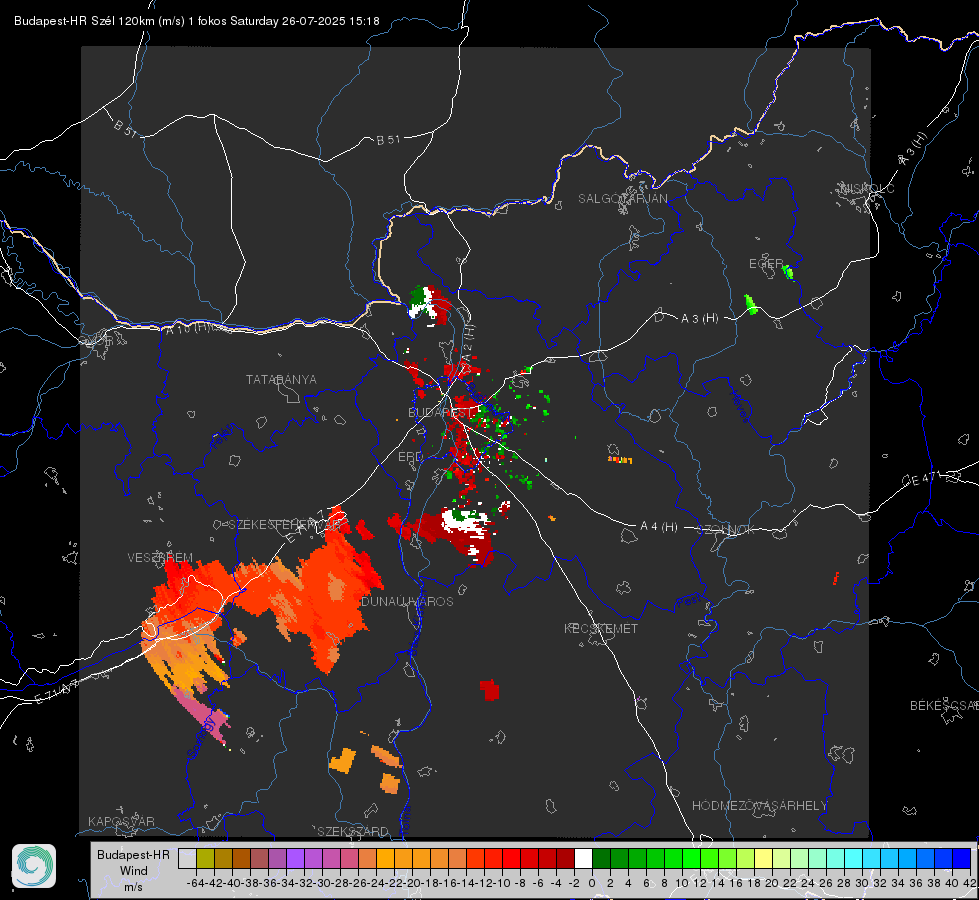Select the bright green swatch between 10 and 12
Image resolution: width=979 pixels, height=900 pixels.
tap(691, 859)
